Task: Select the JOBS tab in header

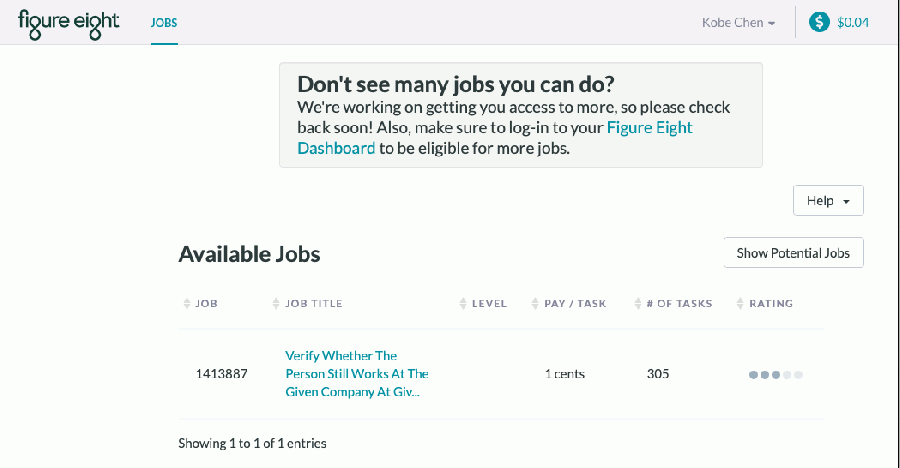Action: pyautogui.click(x=164, y=22)
